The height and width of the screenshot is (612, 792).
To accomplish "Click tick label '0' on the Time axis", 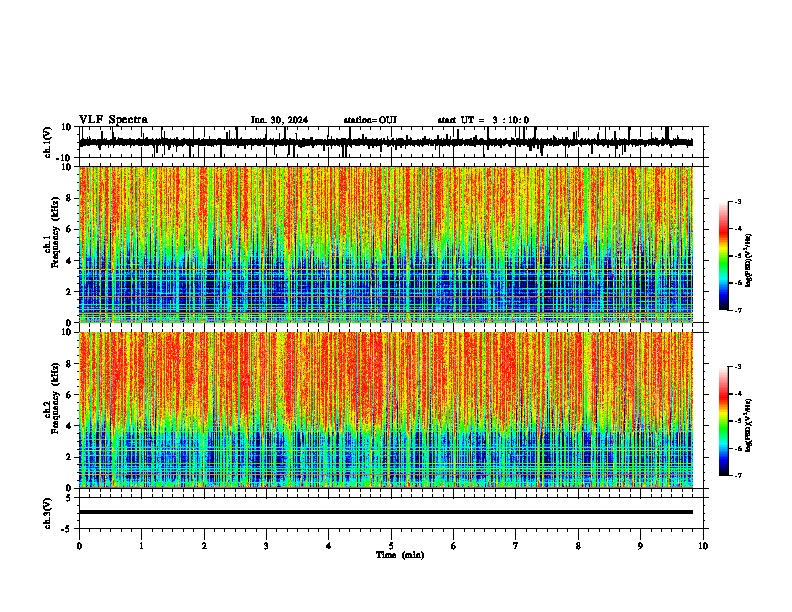I will pos(79,546).
